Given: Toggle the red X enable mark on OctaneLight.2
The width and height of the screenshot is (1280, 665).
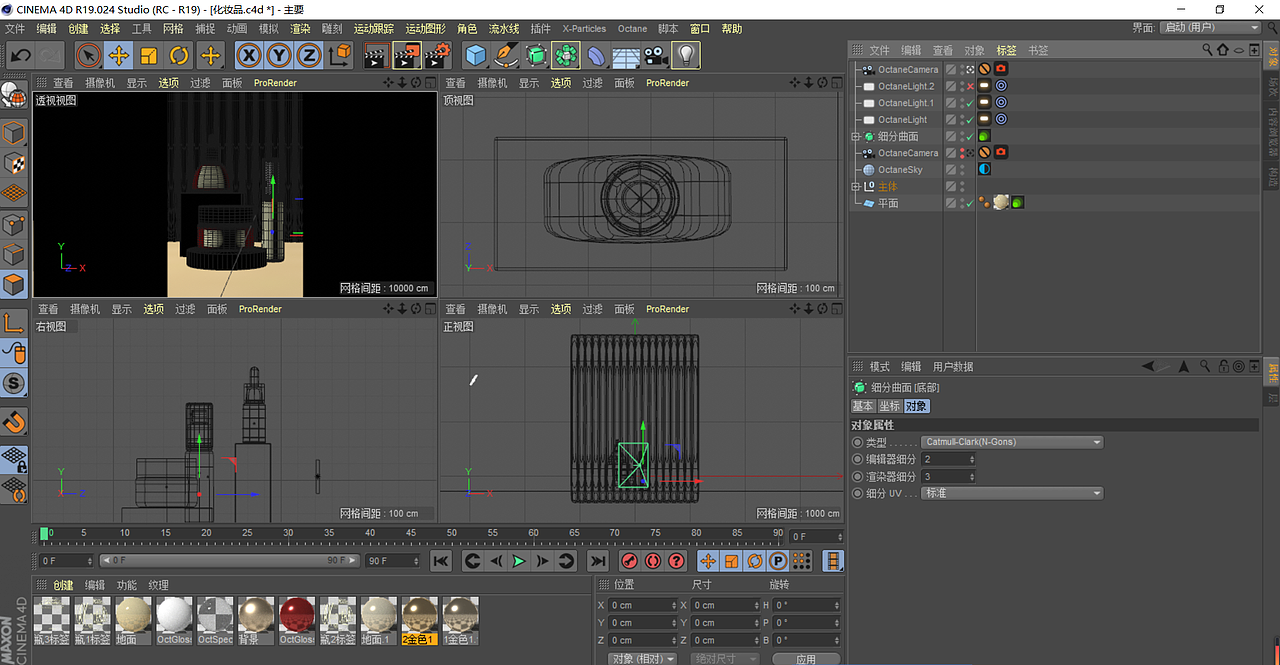Looking at the screenshot, I should (970, 87).
